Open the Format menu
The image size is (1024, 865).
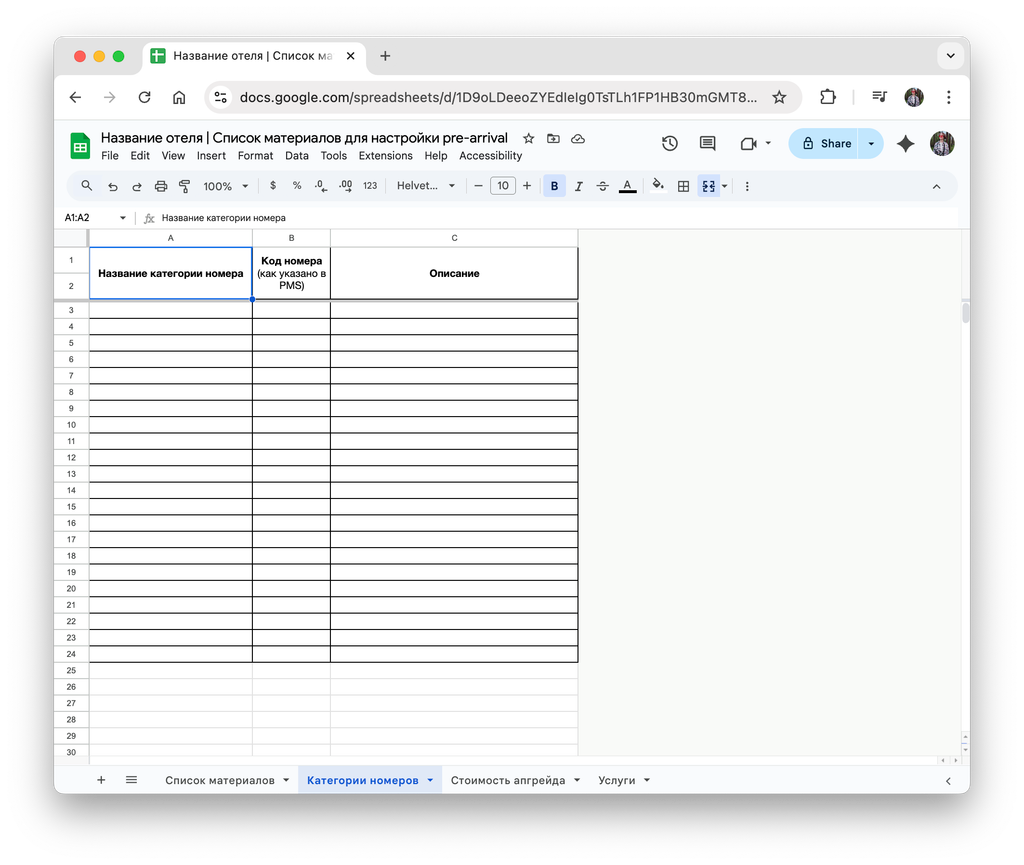(x=255, y=156)
